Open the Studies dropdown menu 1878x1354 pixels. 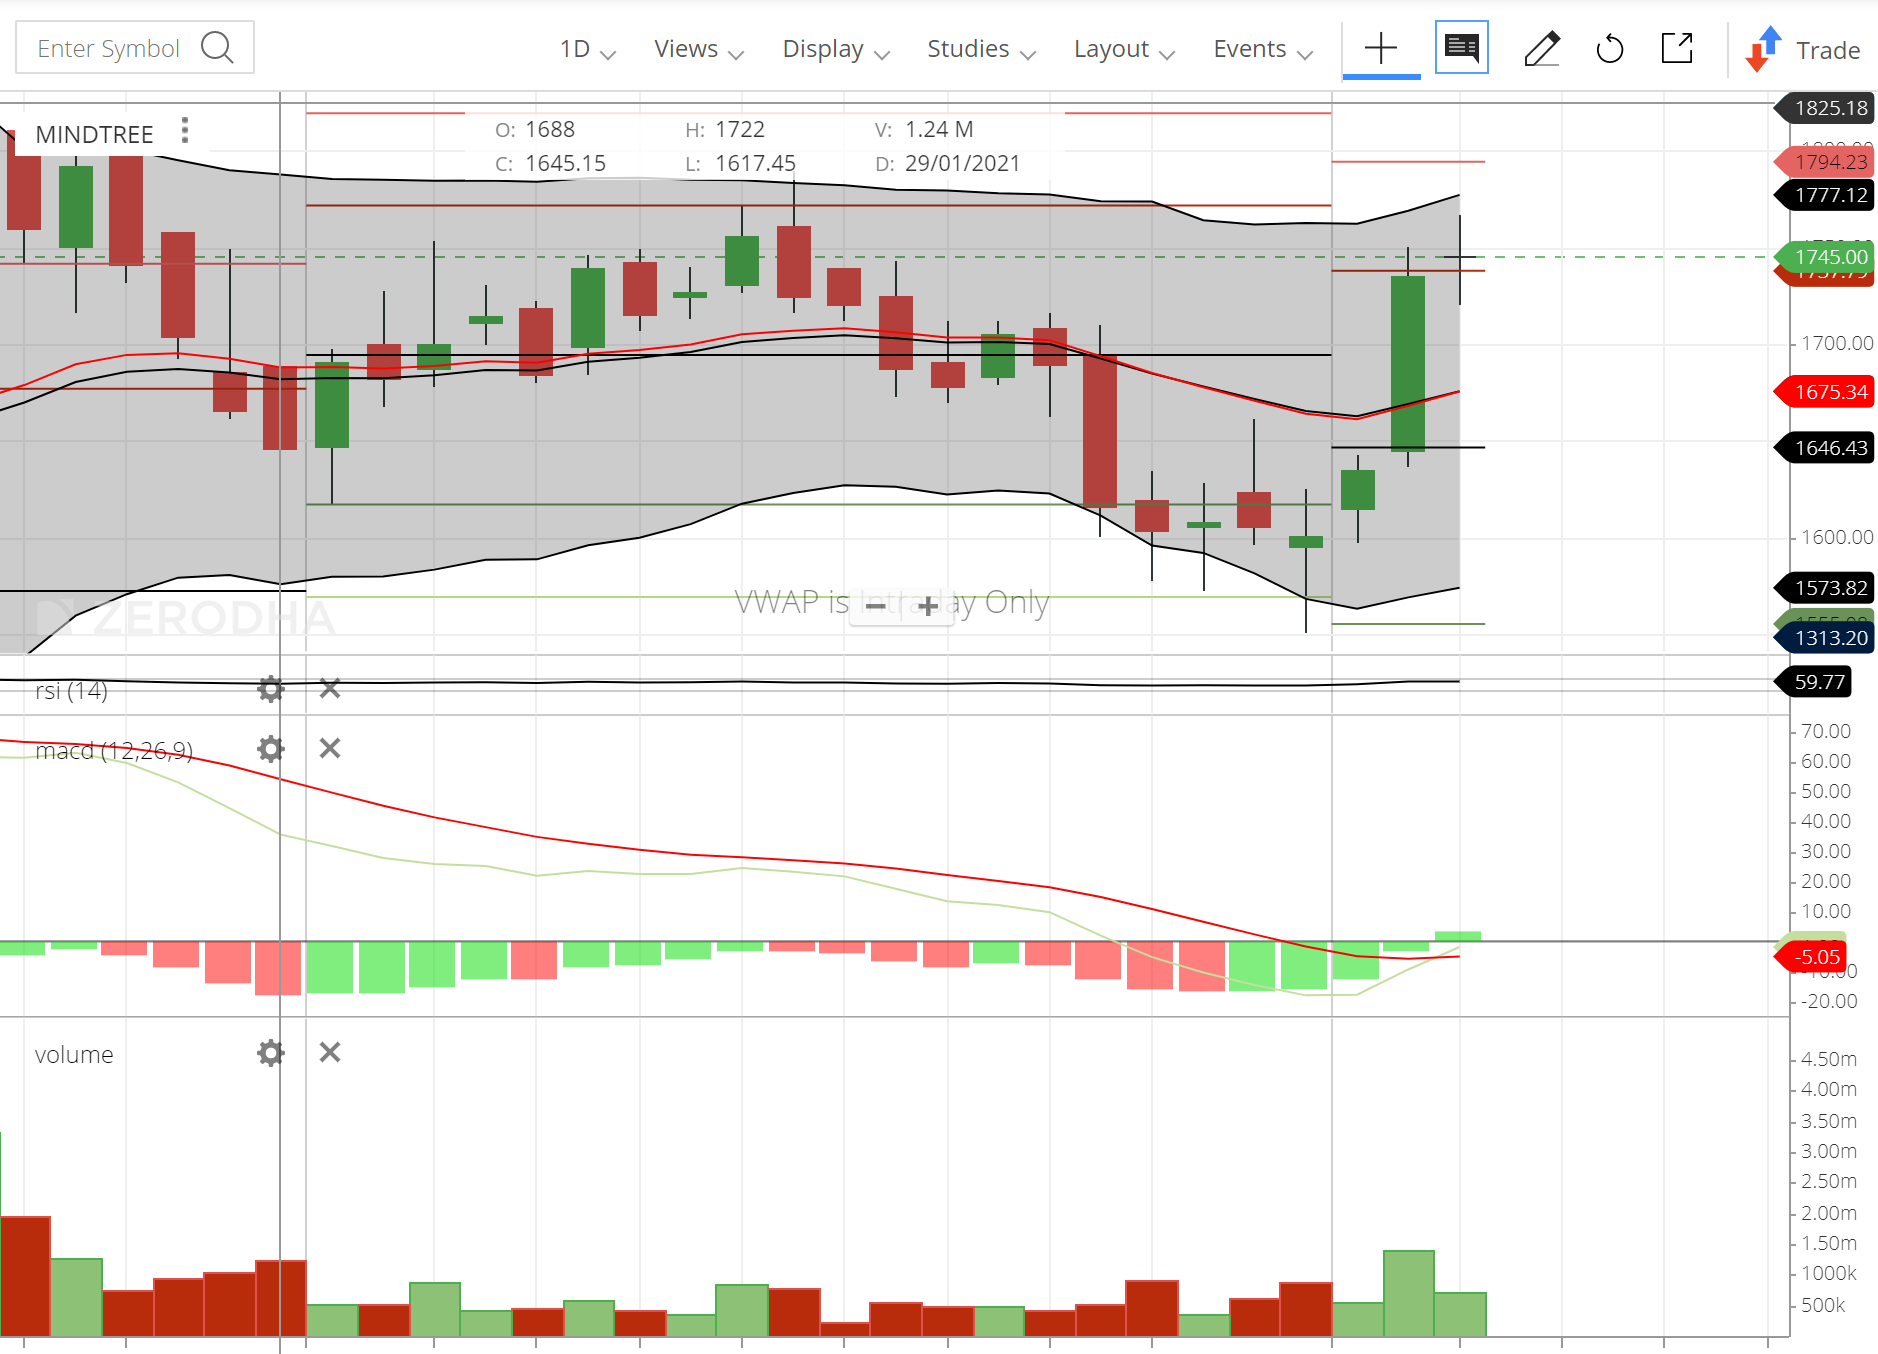tap(980, 49)
